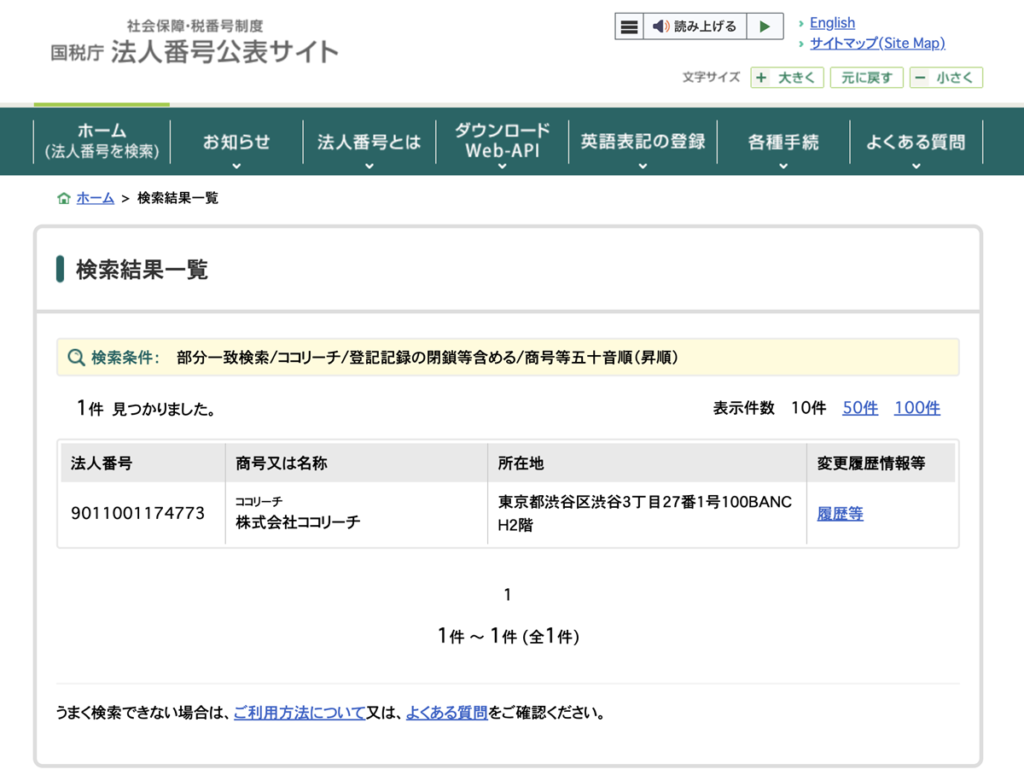Expand the よくある質問 nav menu

[x=915, y=143]
